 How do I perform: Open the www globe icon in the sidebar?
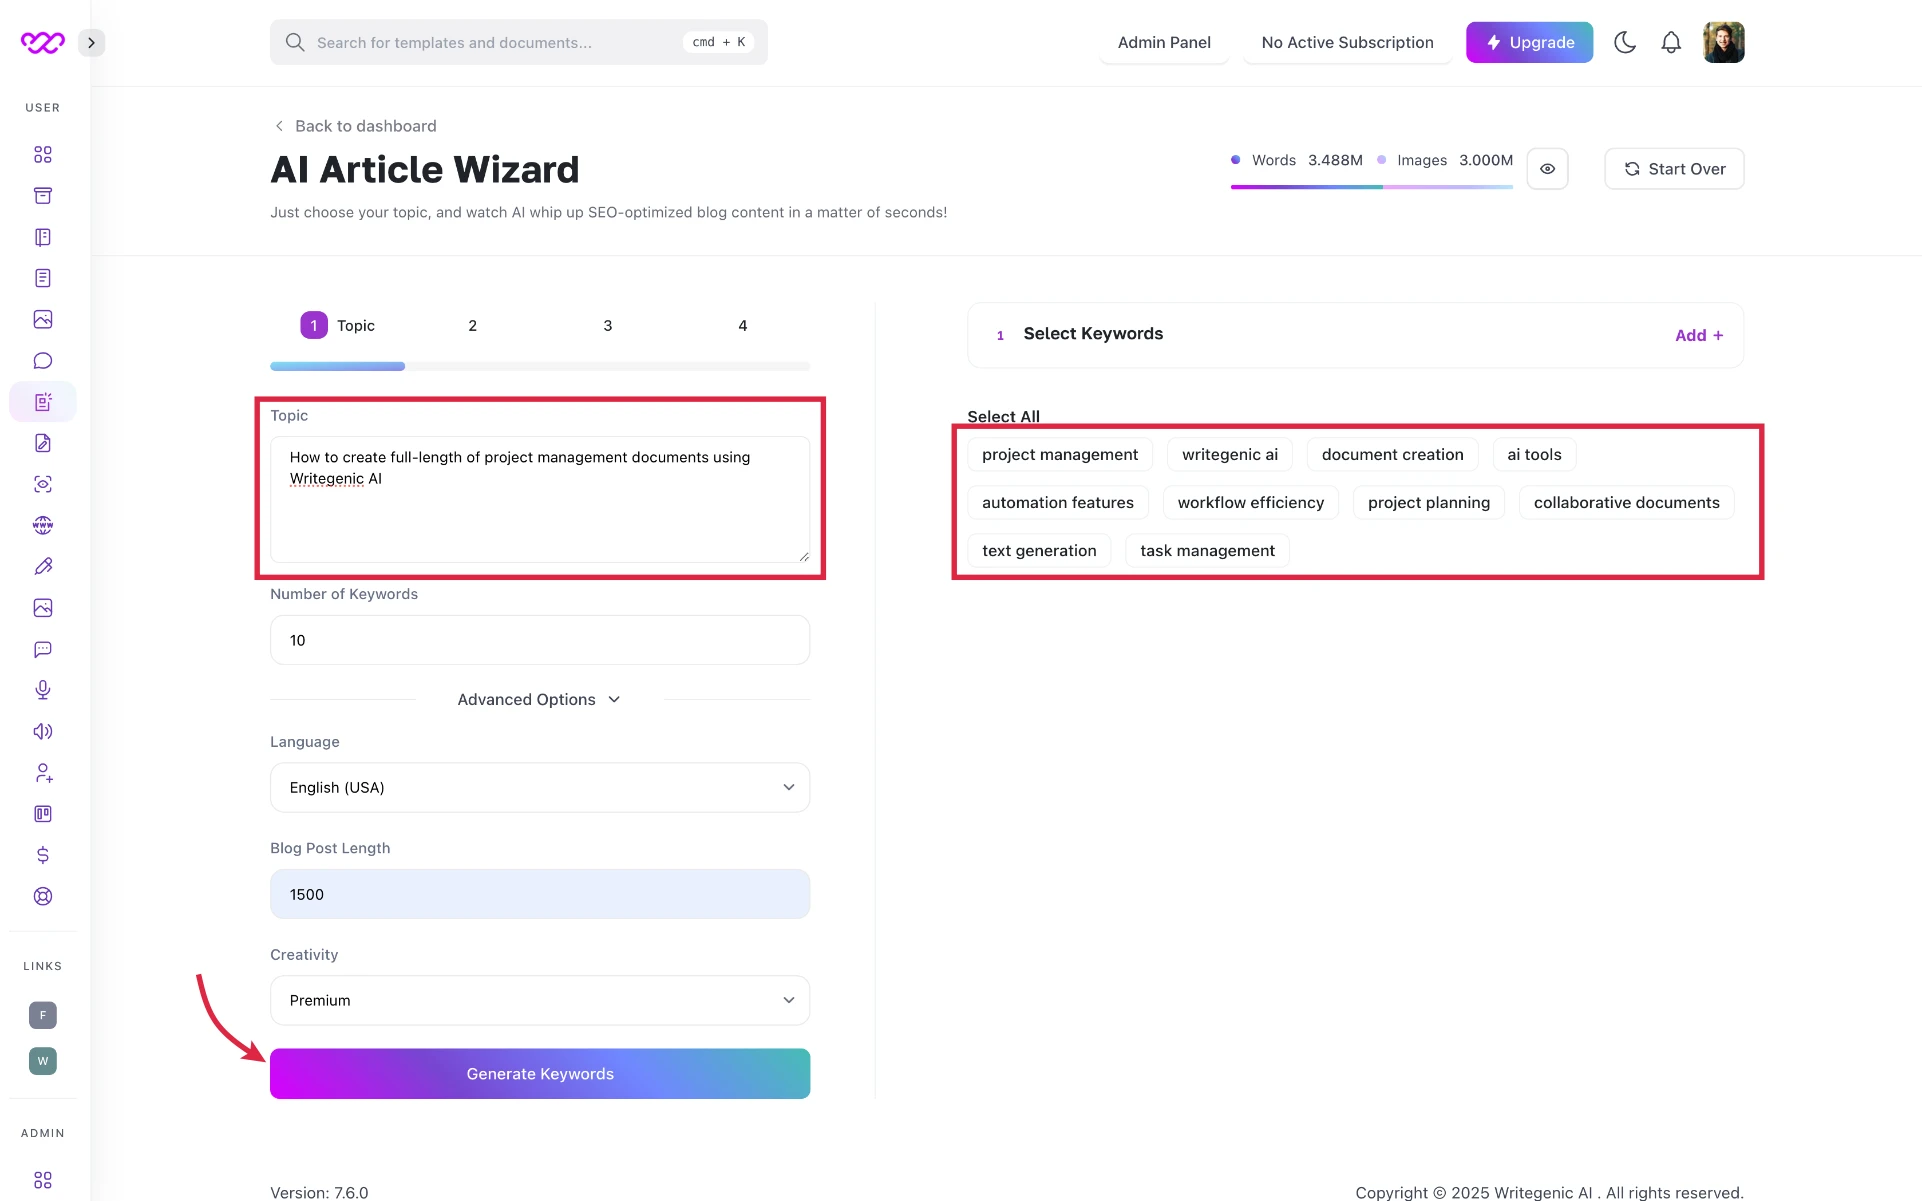(43, 525)
